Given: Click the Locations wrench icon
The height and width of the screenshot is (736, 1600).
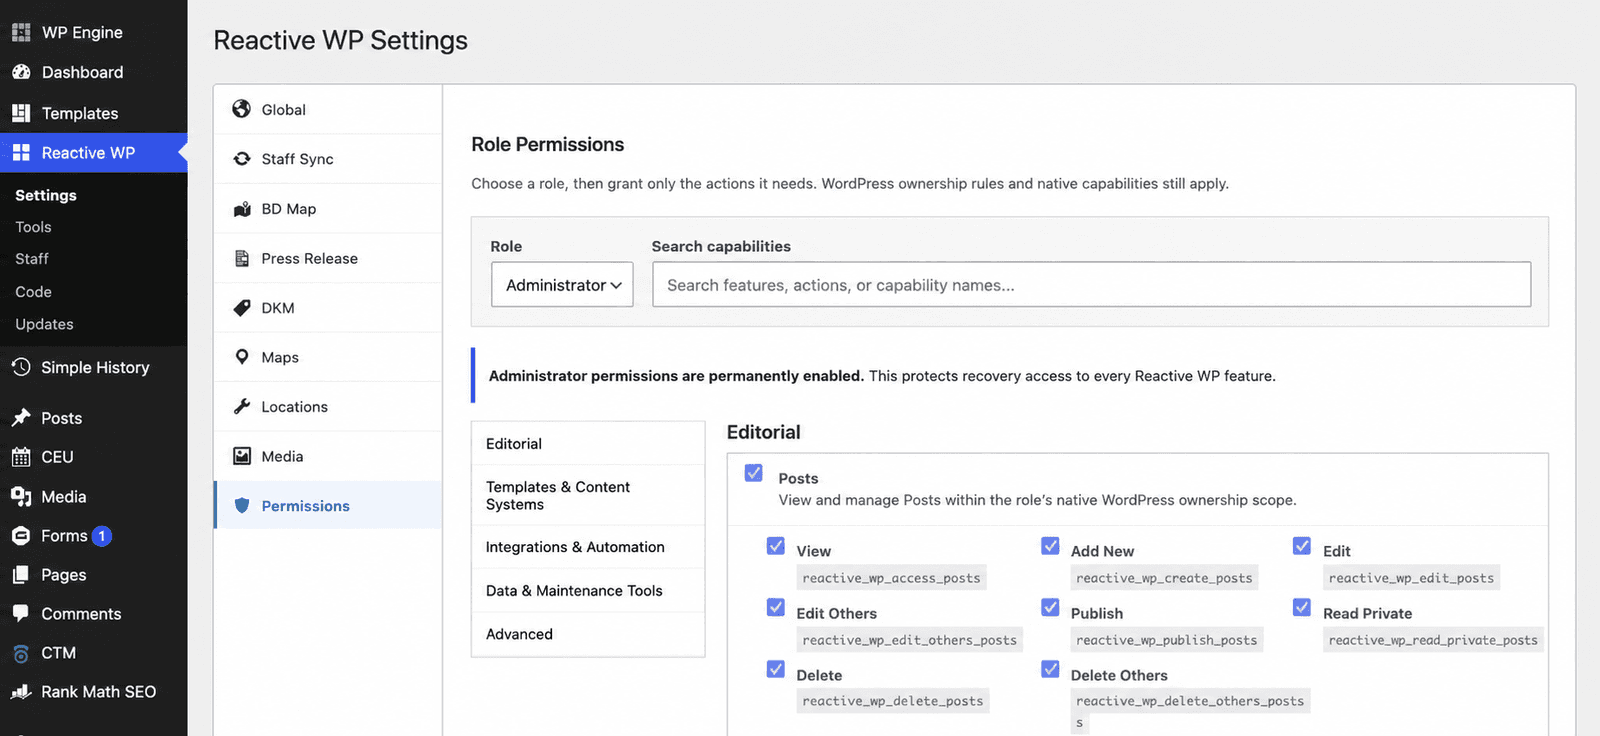Looking at the screenshot, I should pyautogui.click(x=242, y=406).
